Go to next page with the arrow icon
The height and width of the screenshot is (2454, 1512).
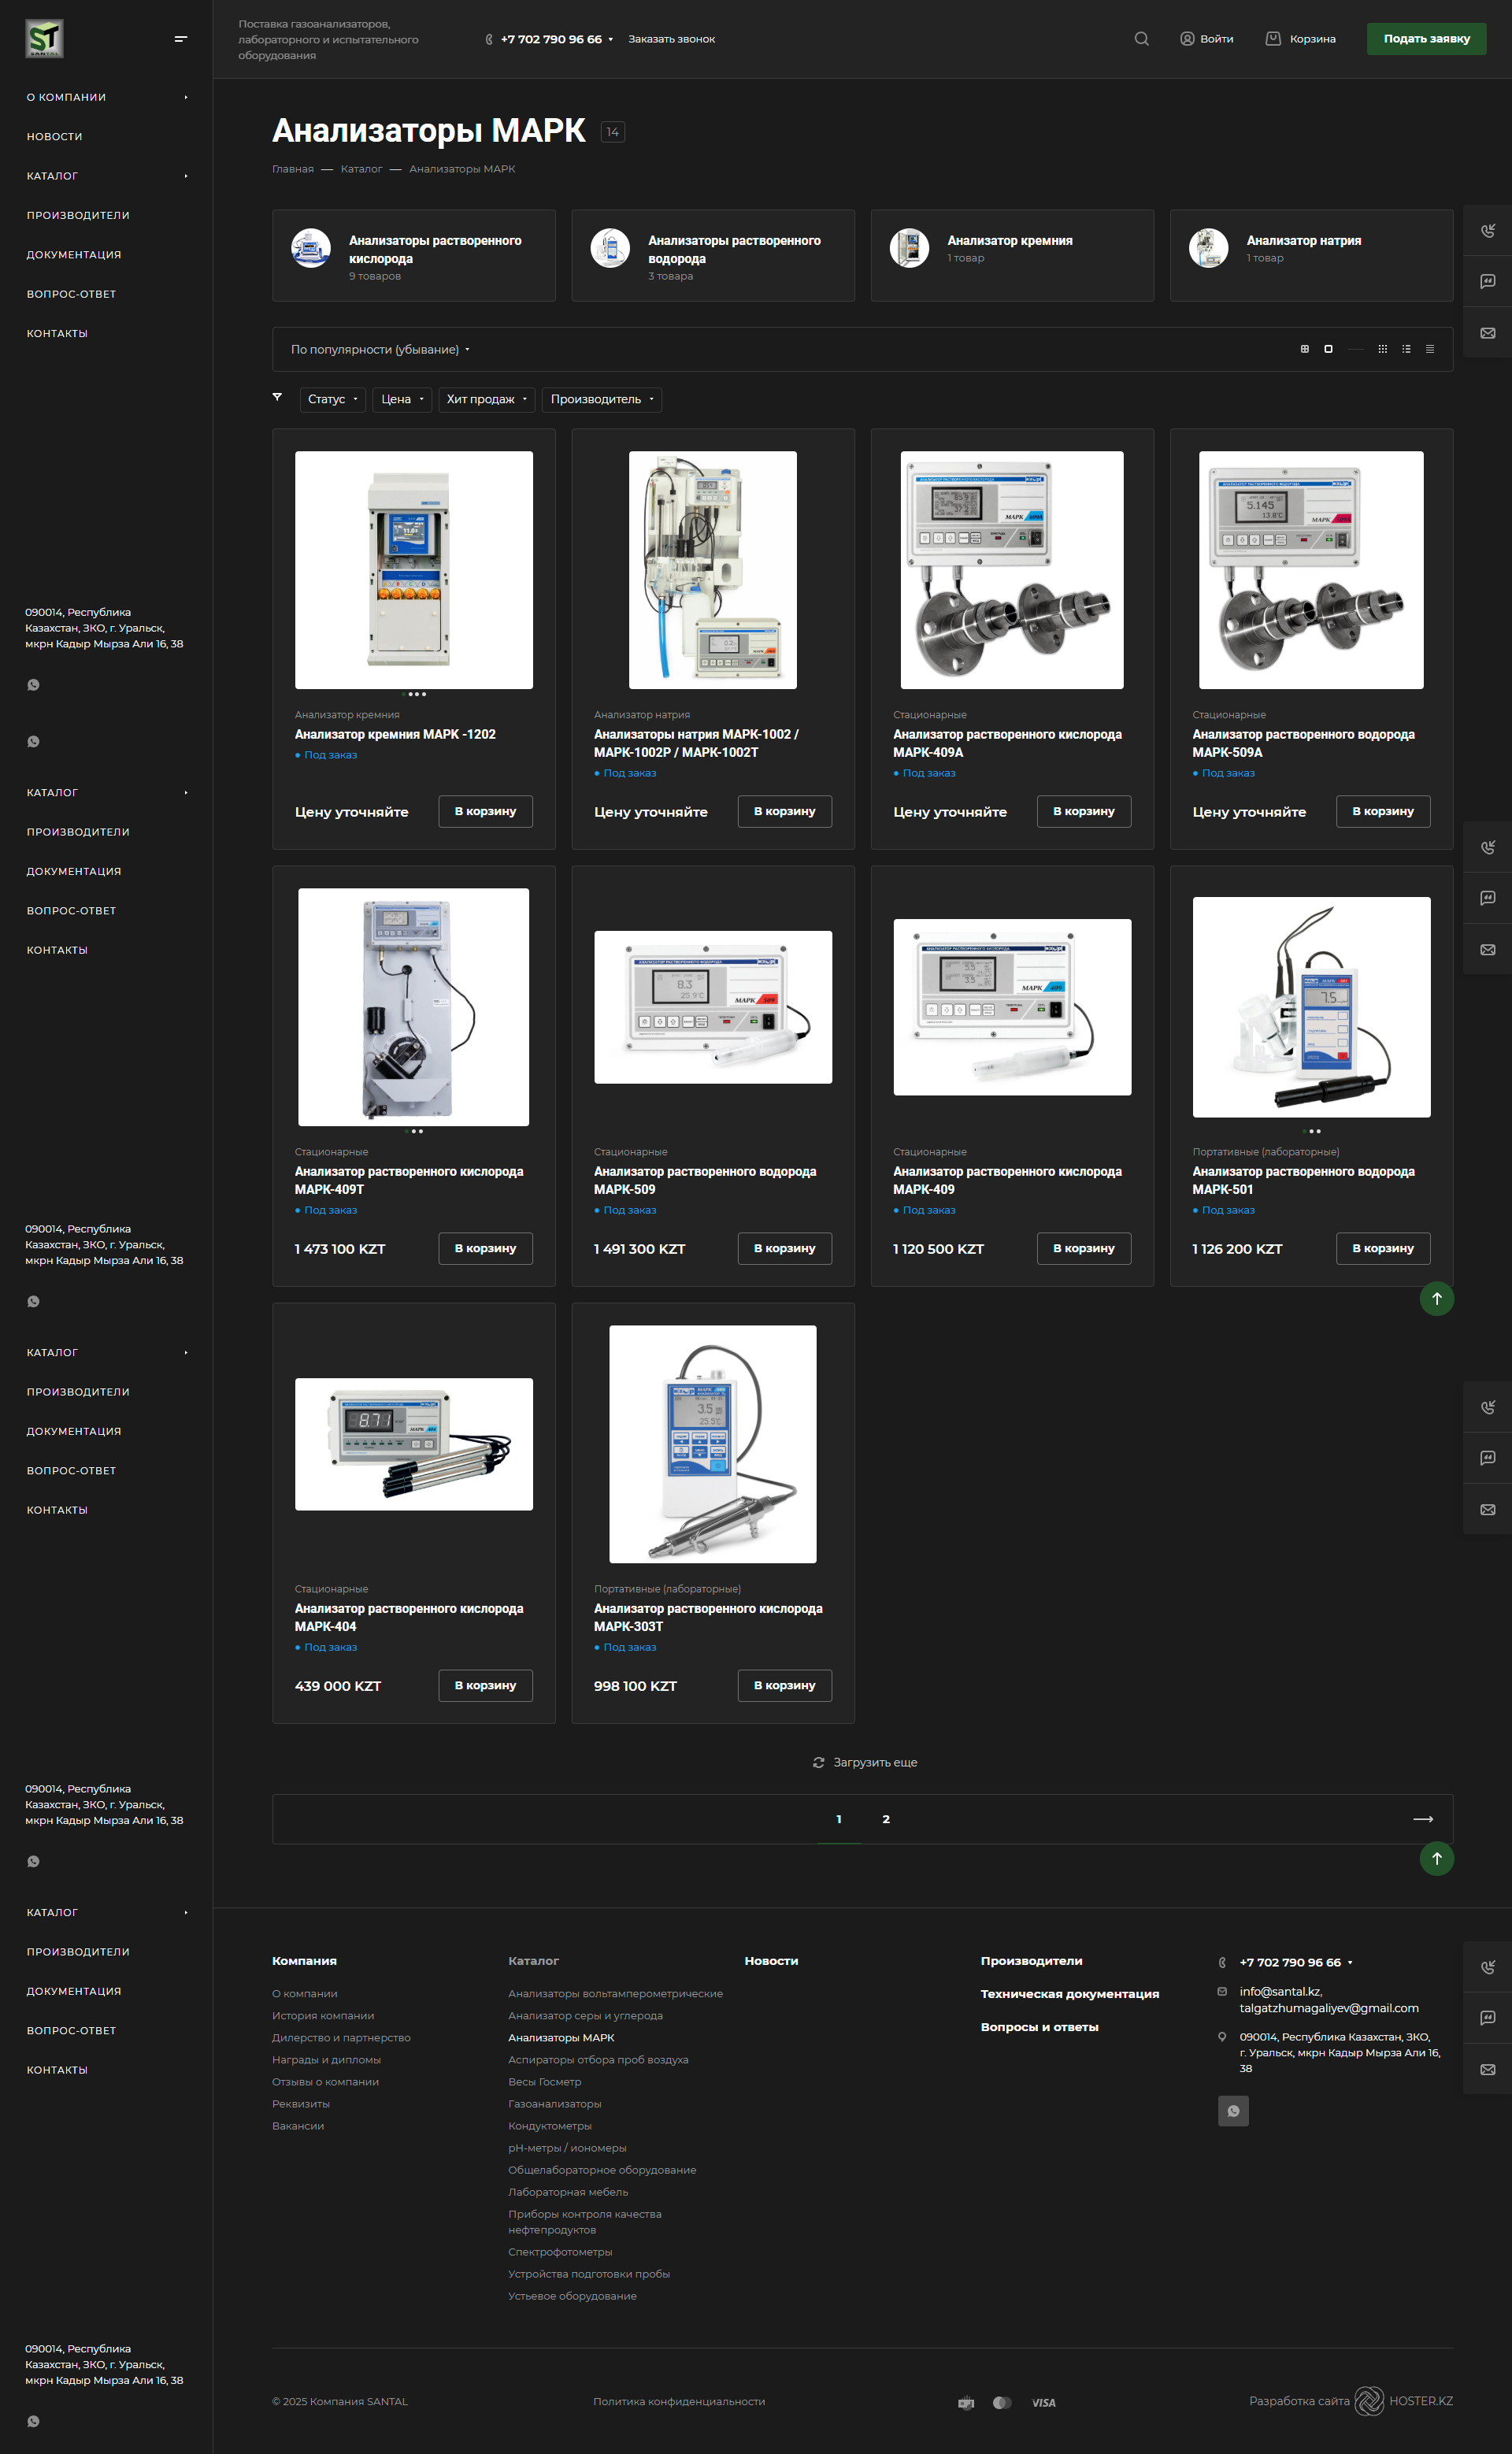pos(1423,1819)
